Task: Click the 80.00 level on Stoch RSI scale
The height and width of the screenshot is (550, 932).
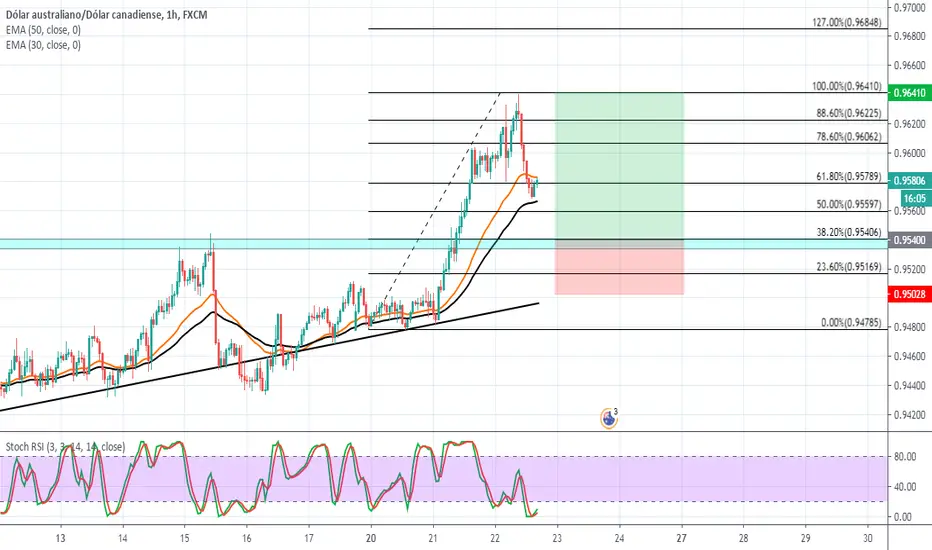Action: (905, 457)
